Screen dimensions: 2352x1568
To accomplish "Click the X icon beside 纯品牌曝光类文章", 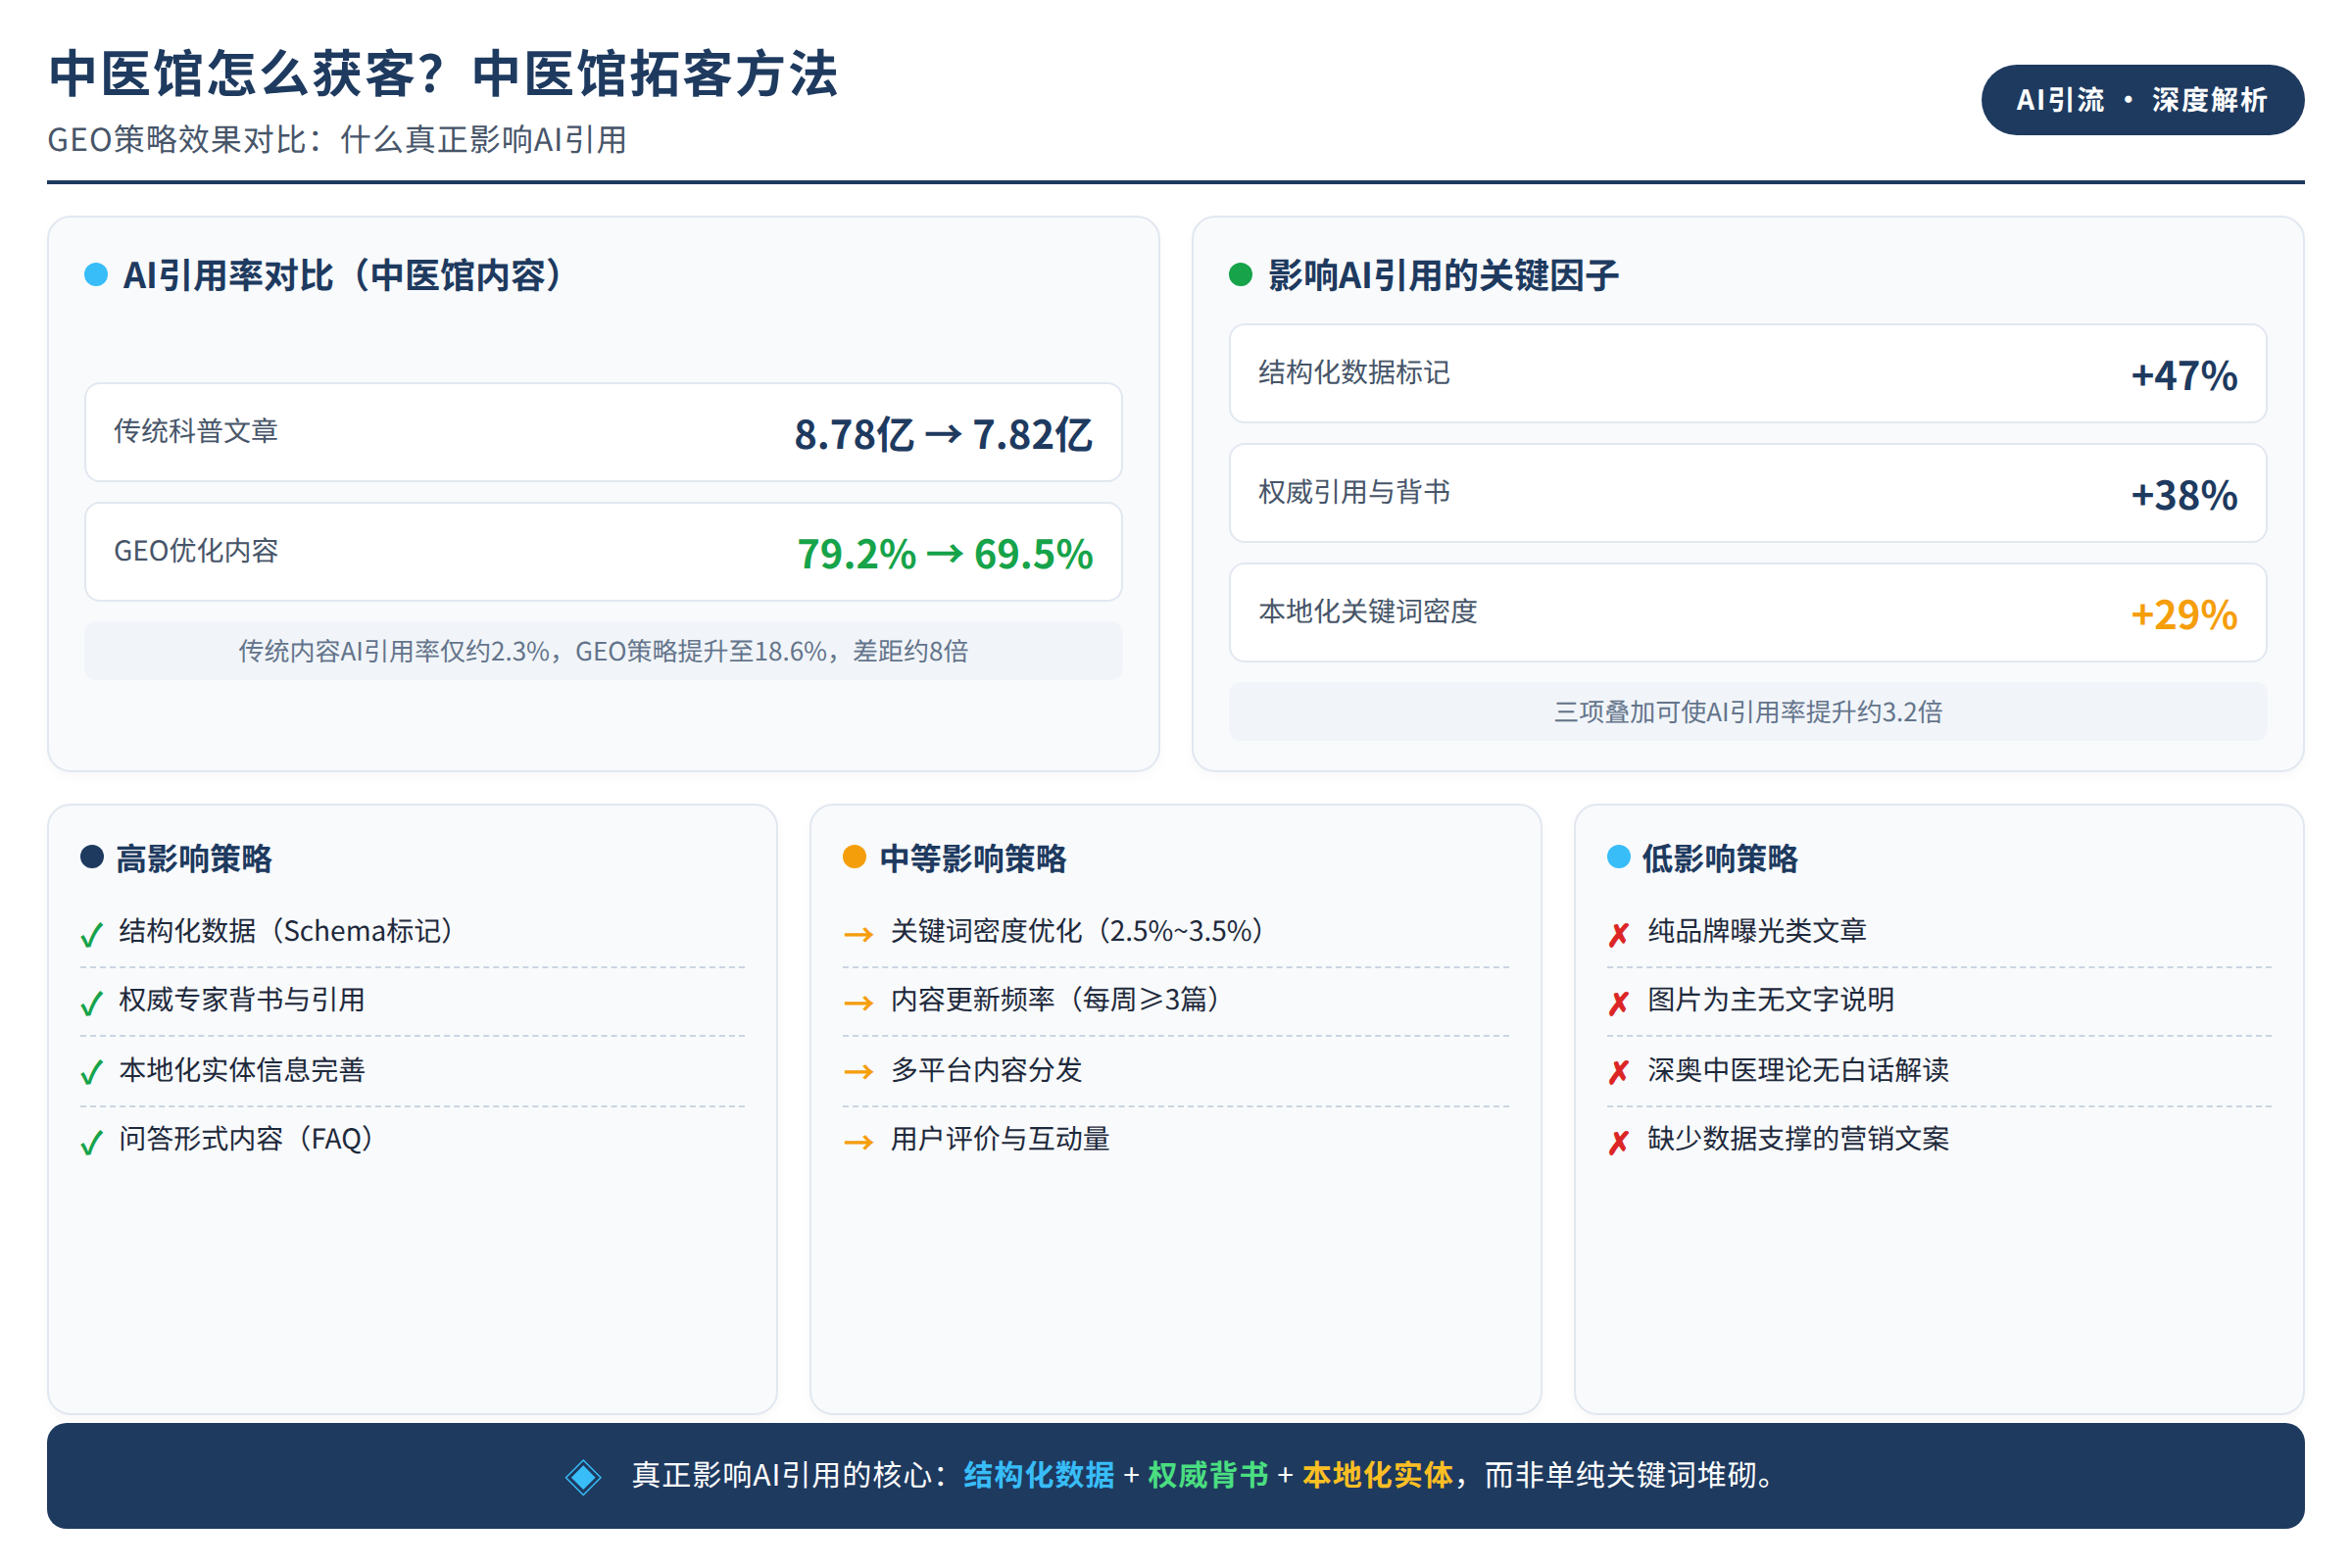I will click(1619, 934).
